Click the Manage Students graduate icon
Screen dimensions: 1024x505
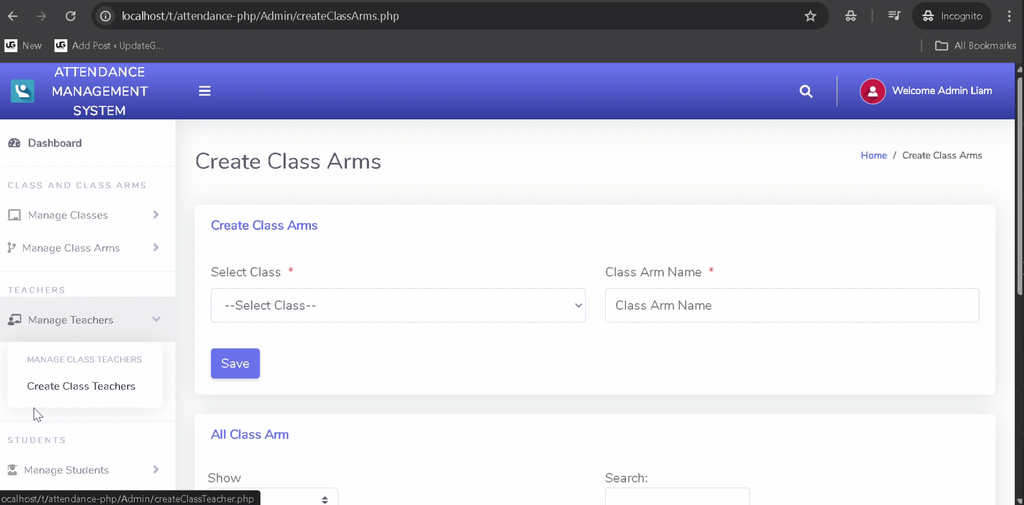[x=12, y=470]
